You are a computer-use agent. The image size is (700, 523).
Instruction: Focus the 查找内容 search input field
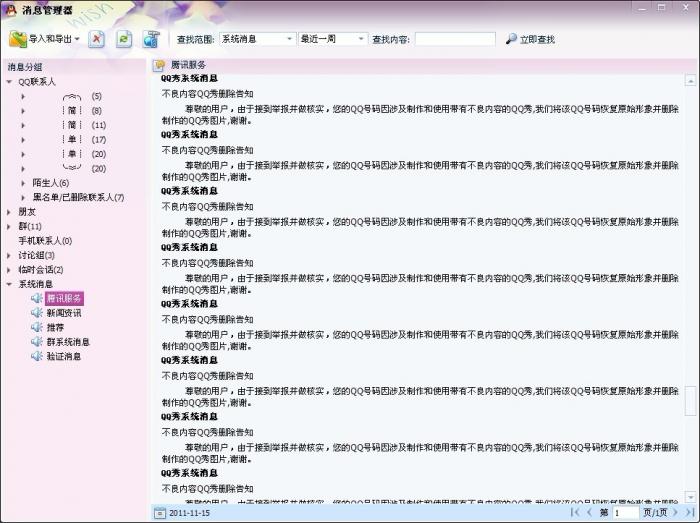tap(455, 39)
